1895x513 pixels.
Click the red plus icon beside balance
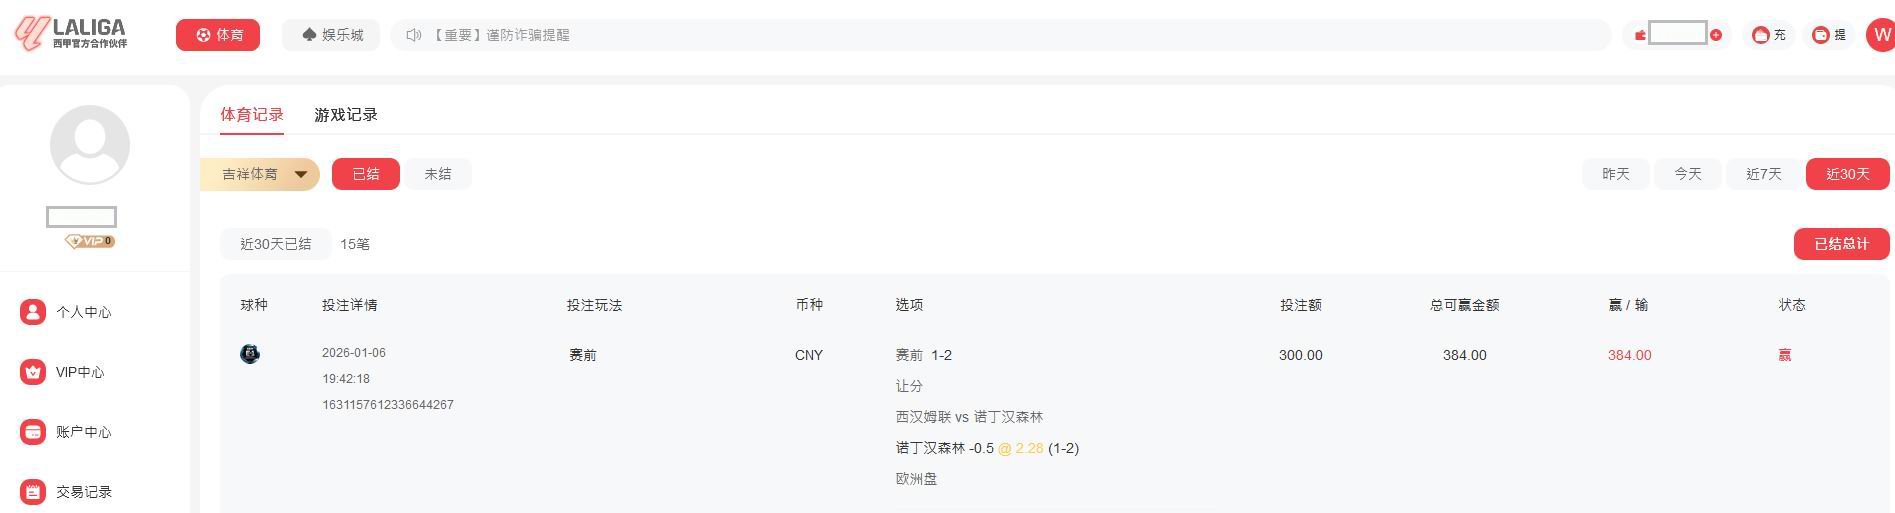click(x=1716, y=35)
